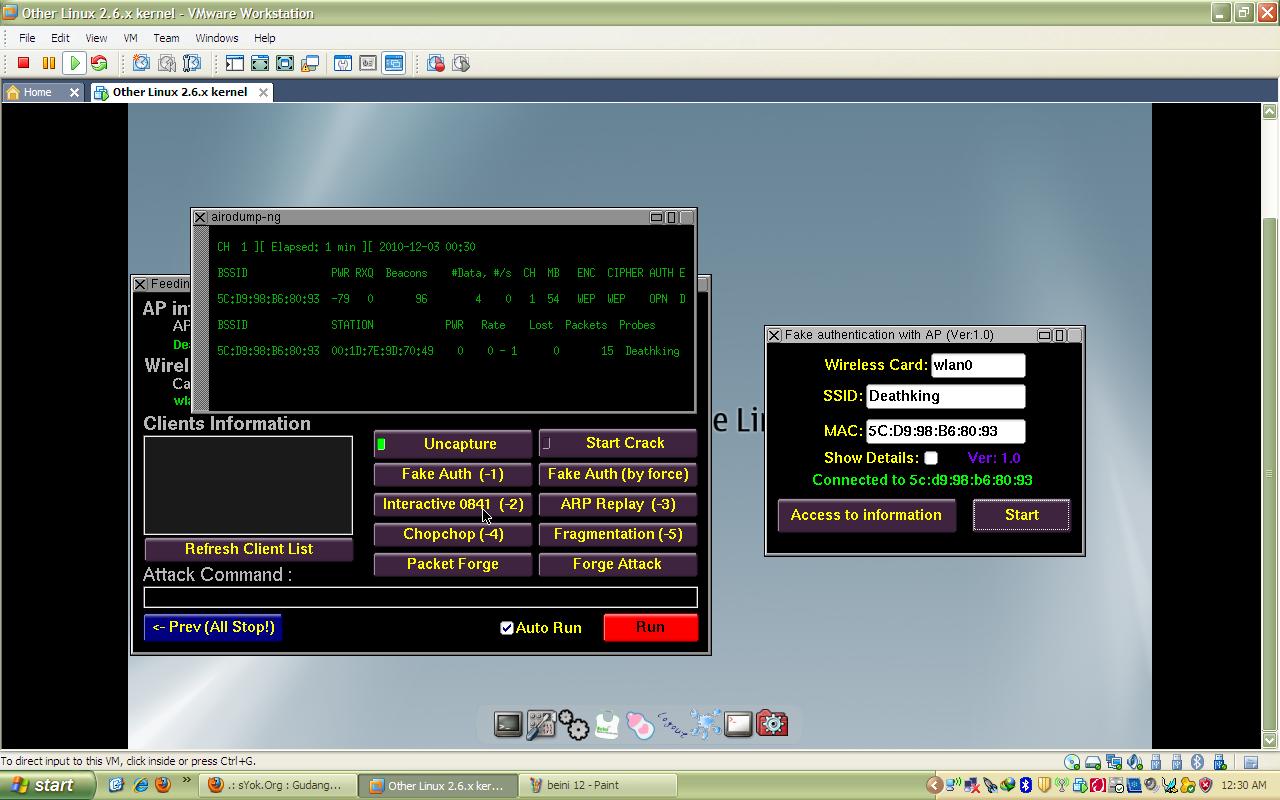Launch the red screenshot camera dock icon
This screenshot has height=800, width=1280.
pos(772,723)
